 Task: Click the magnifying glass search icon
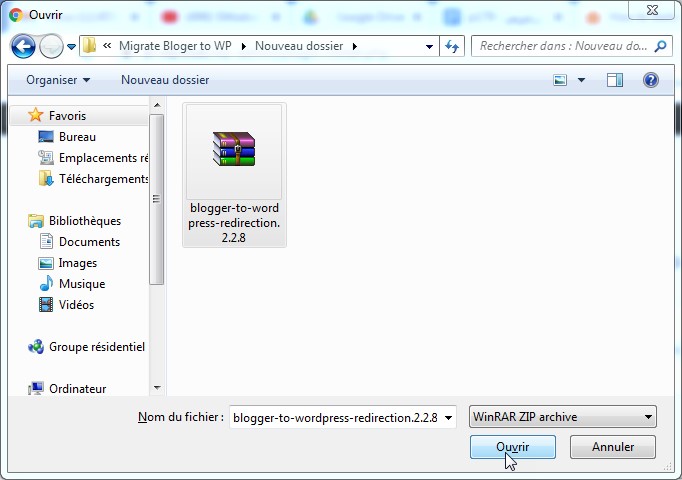click(660, 46)
